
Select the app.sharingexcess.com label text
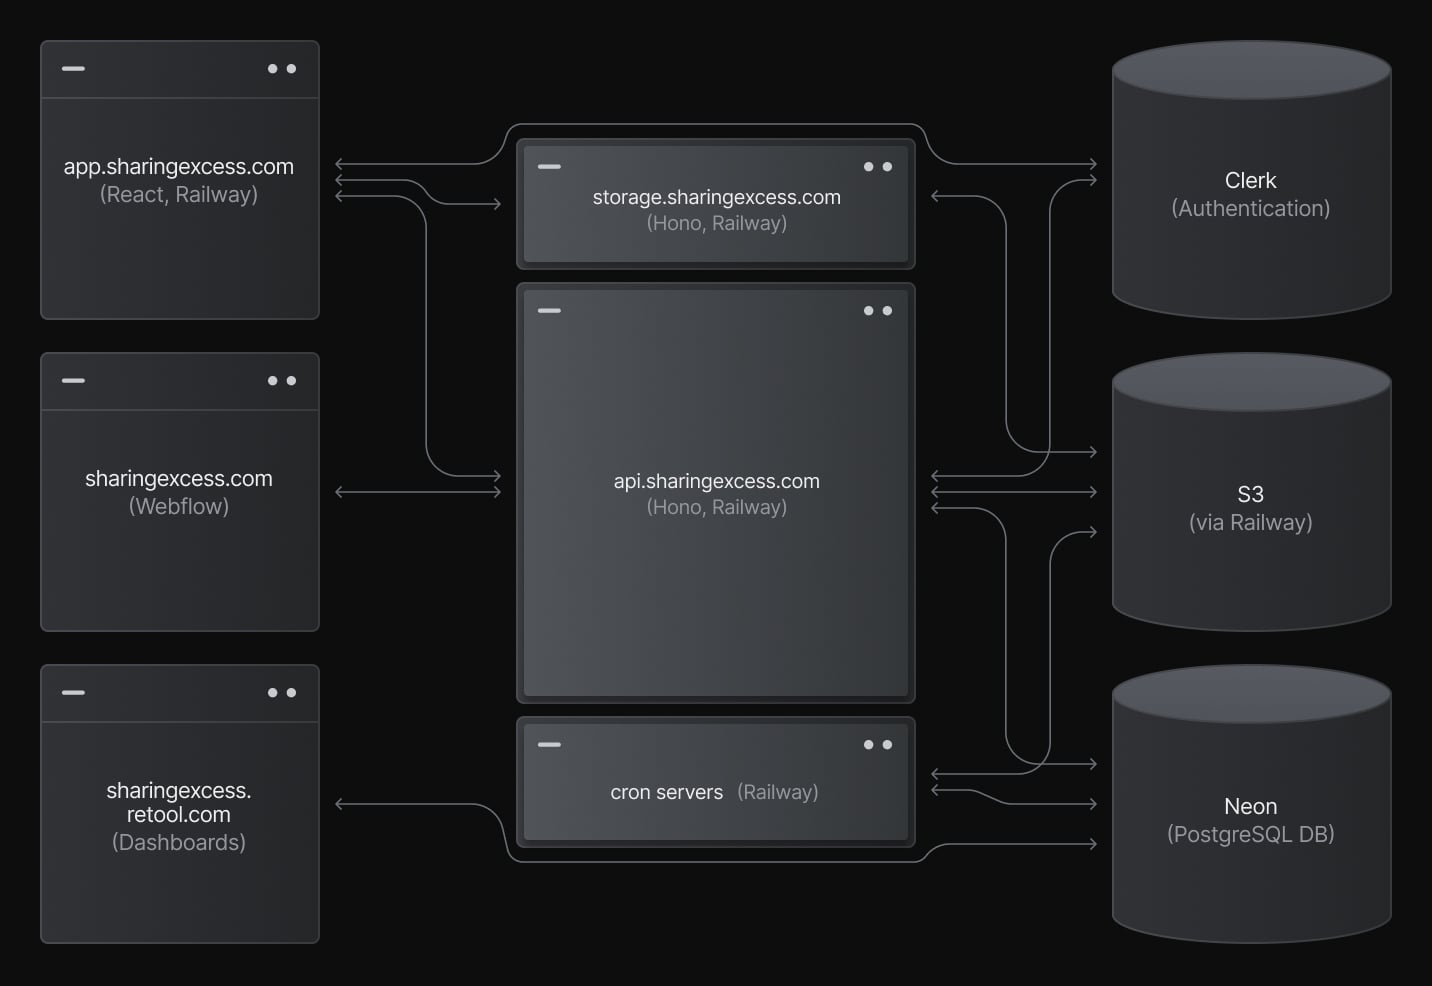click(x=179, y=167)
